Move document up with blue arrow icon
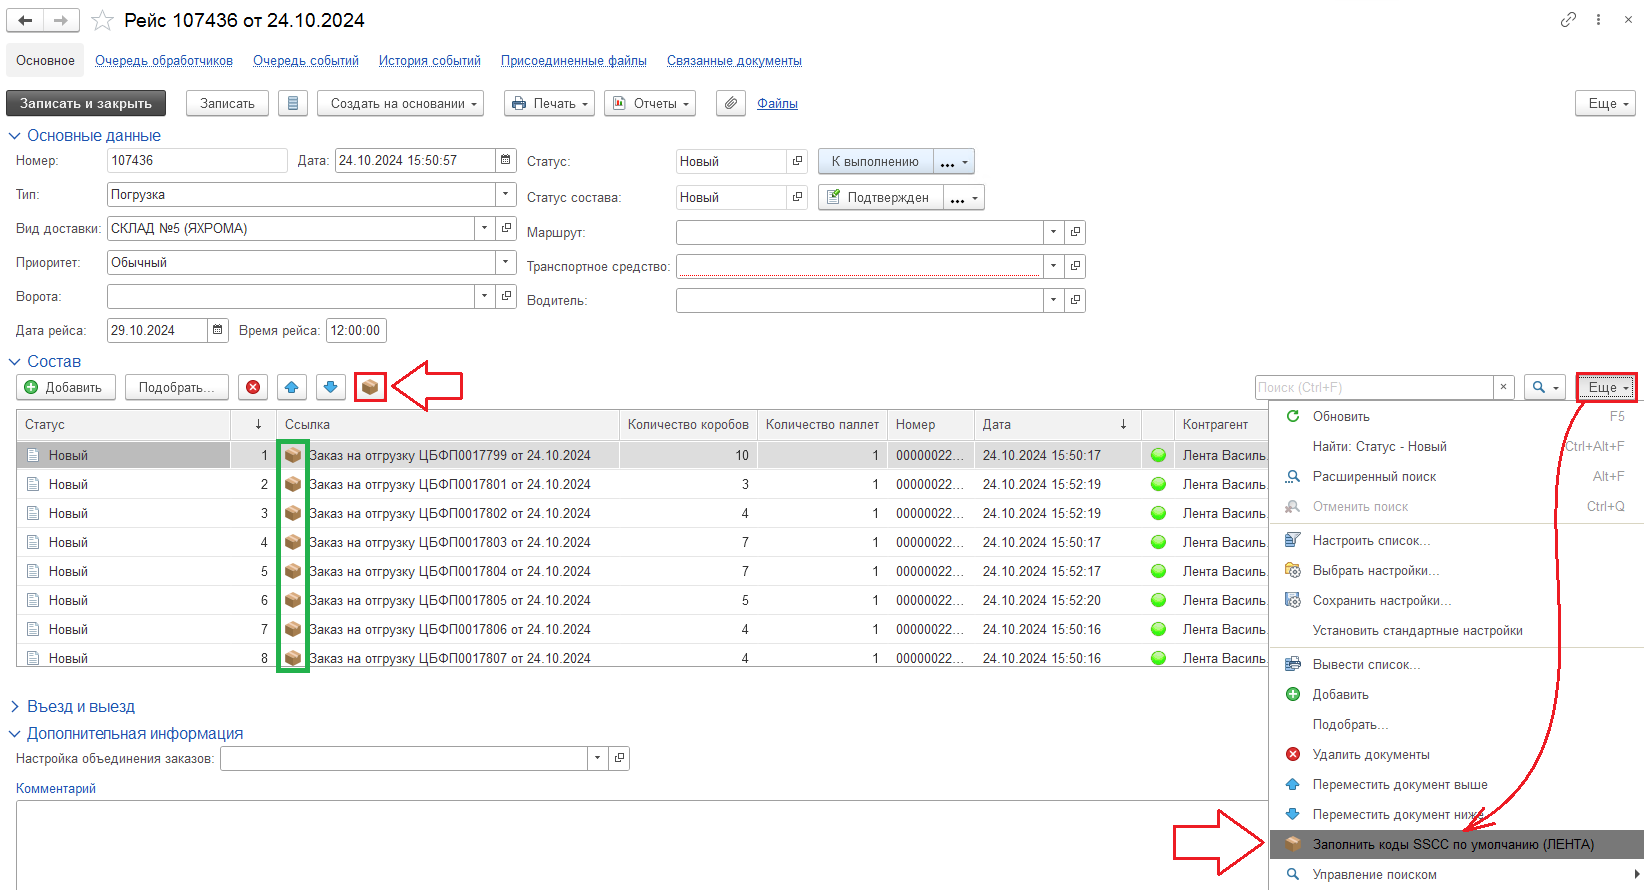The image size is (1644, 890). point(291,387)
